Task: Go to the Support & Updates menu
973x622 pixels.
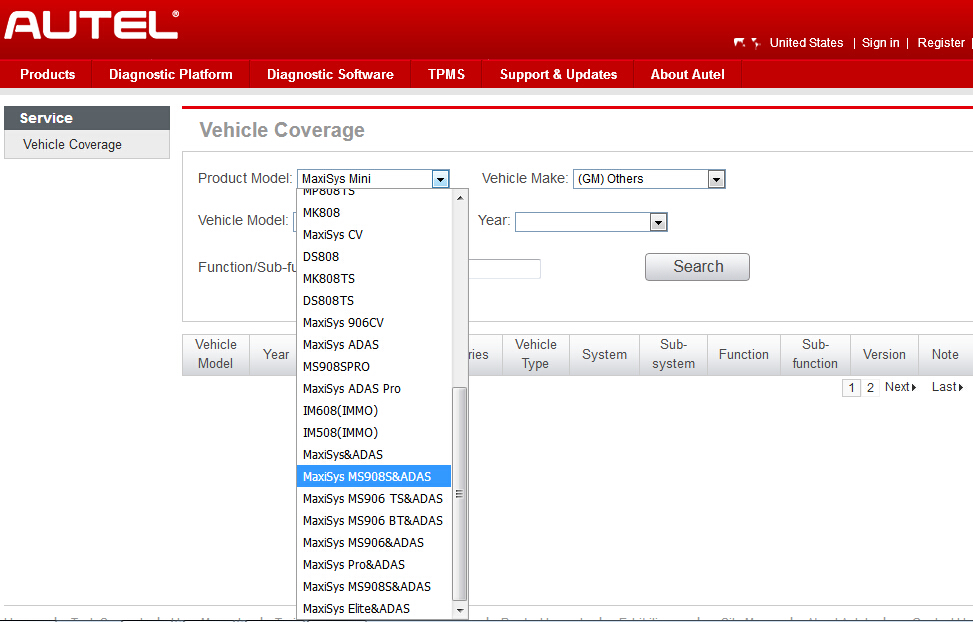Action: (558, 74)
